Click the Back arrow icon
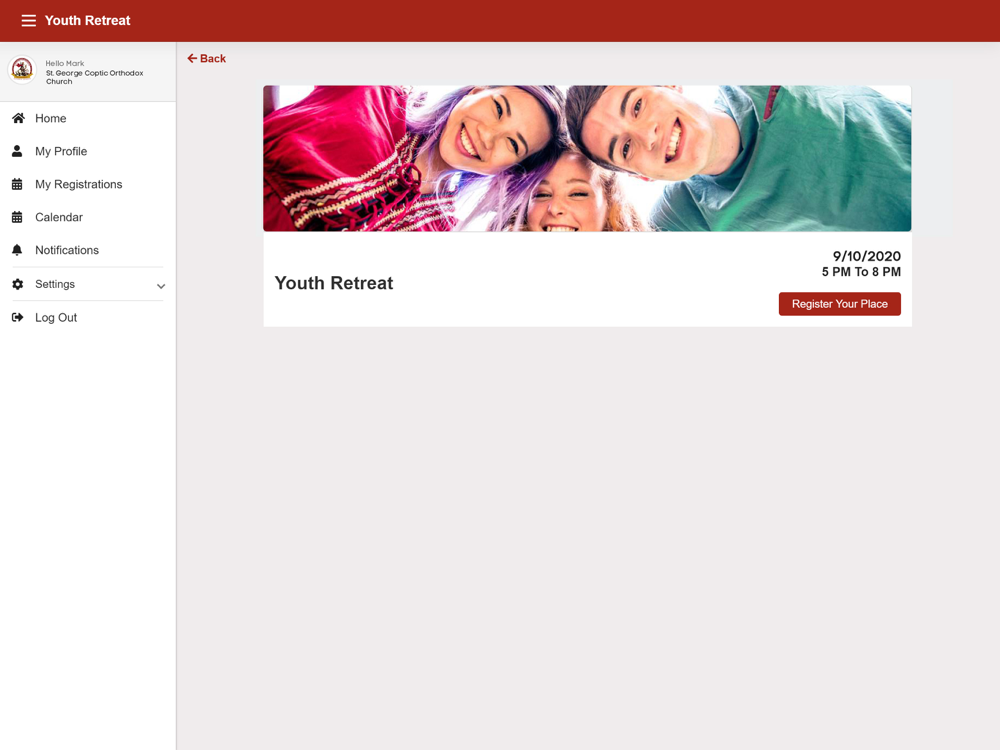The width and height of the screenshot is (1000, 750). pos(192,59)
